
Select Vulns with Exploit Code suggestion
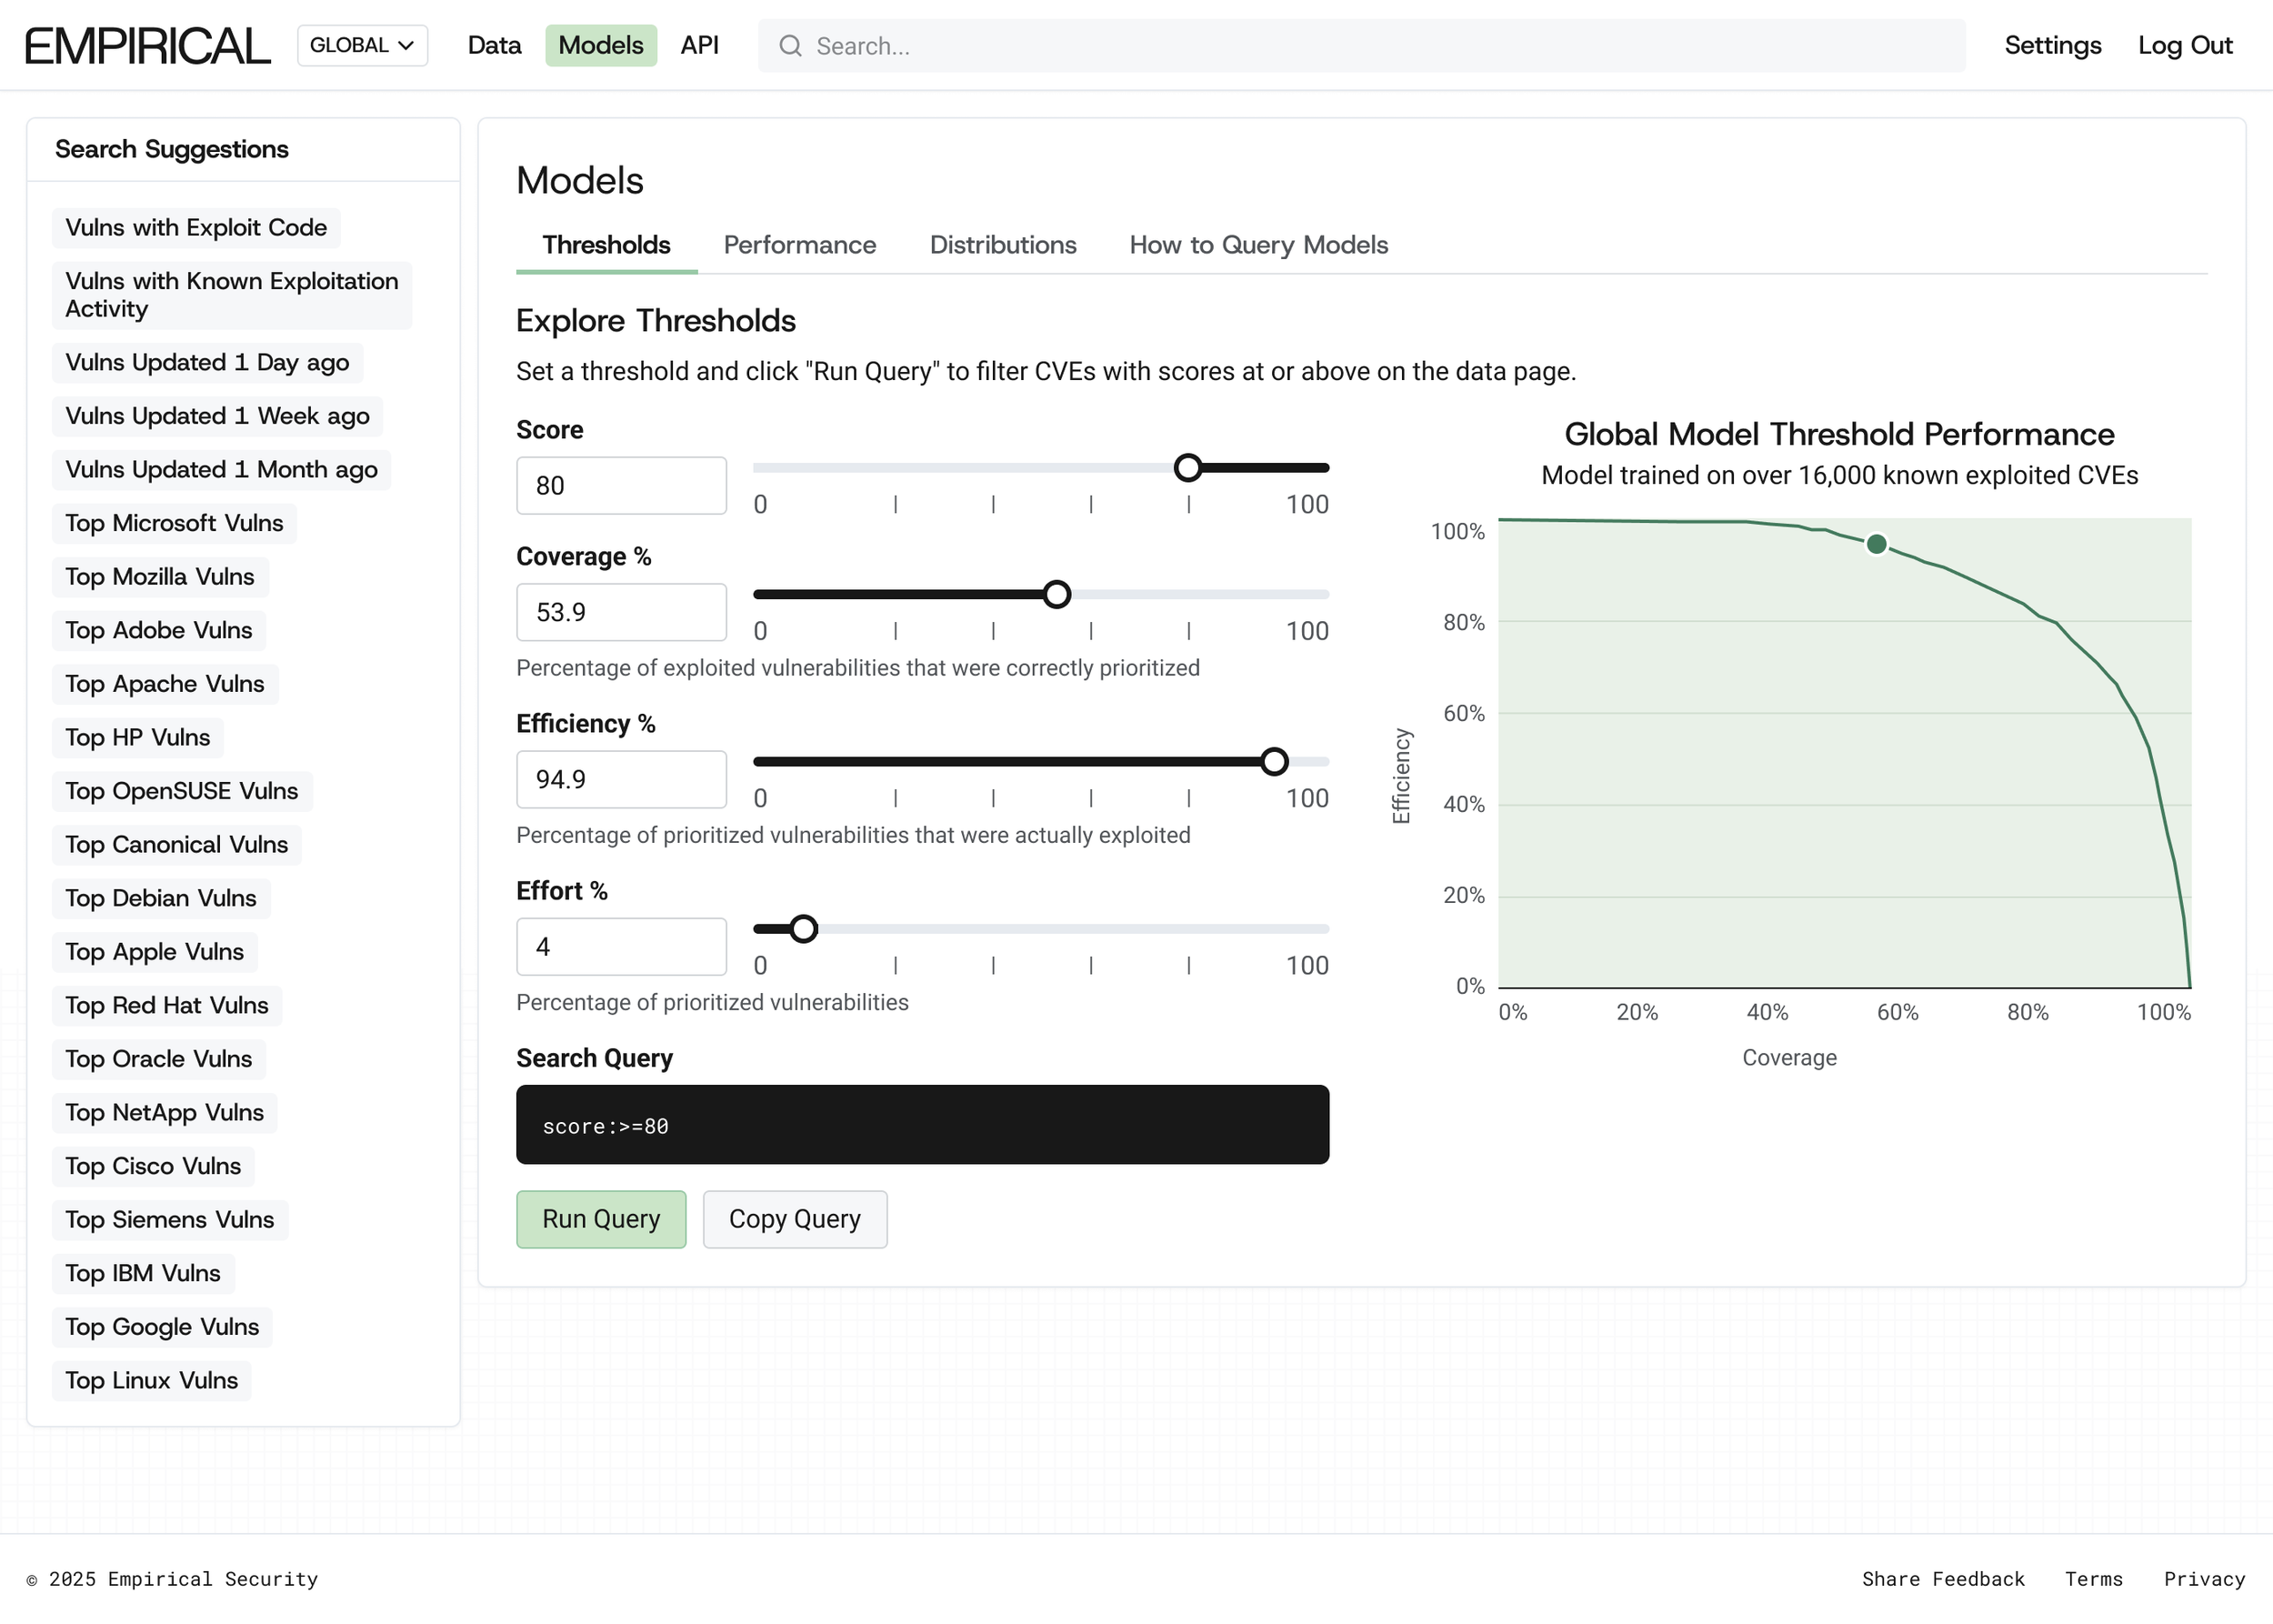[x=196, y=228]
